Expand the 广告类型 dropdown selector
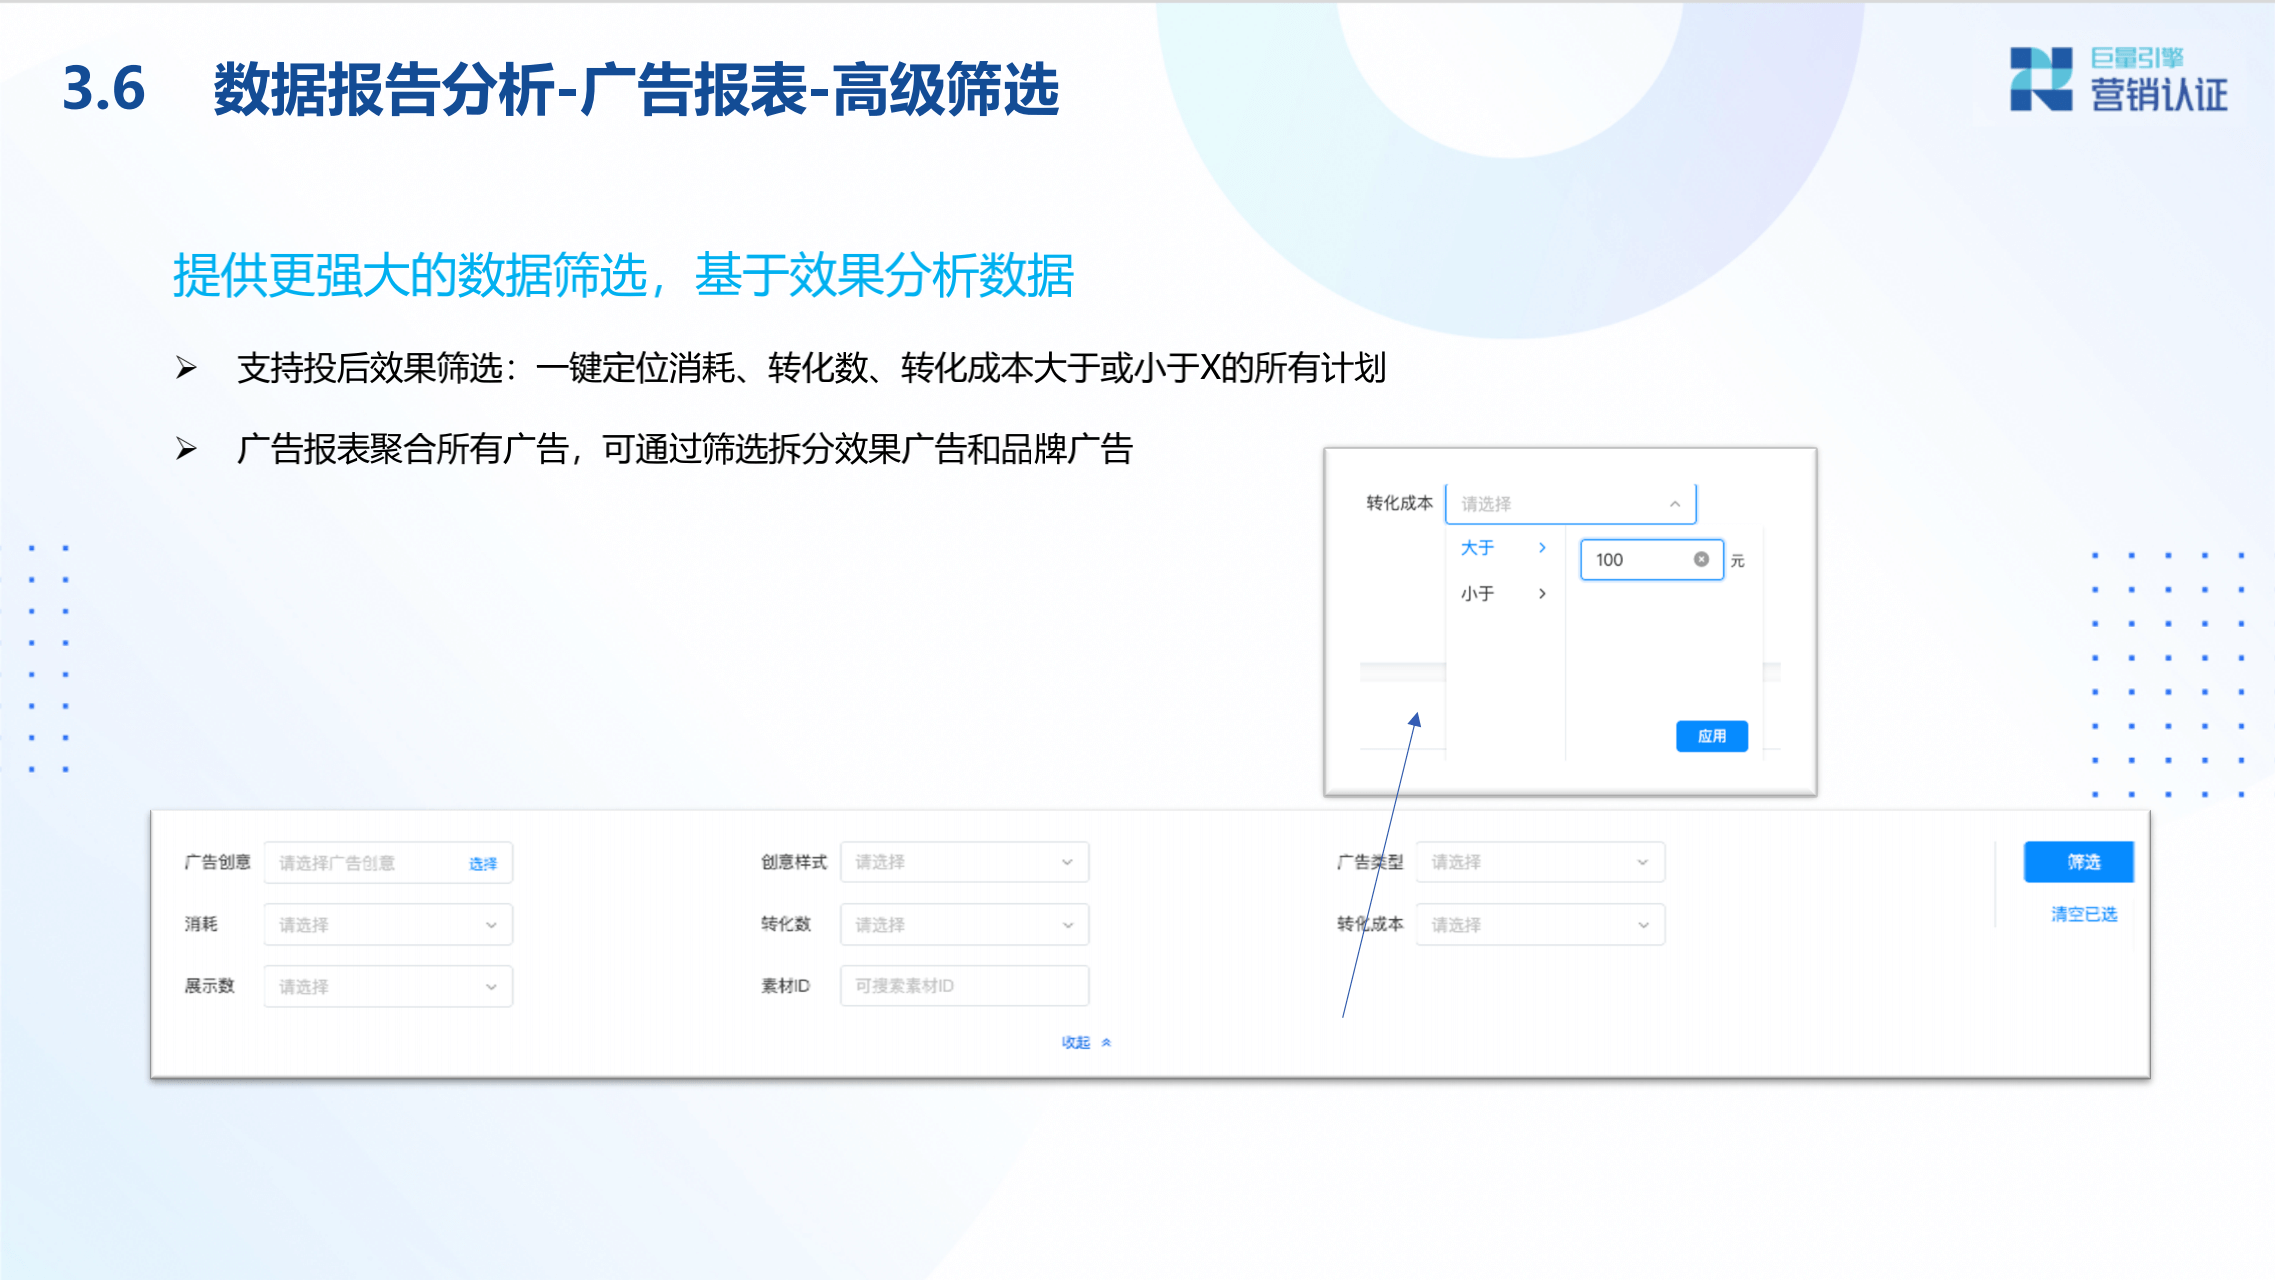The image size is (2275, 1280). [1538, 861]
